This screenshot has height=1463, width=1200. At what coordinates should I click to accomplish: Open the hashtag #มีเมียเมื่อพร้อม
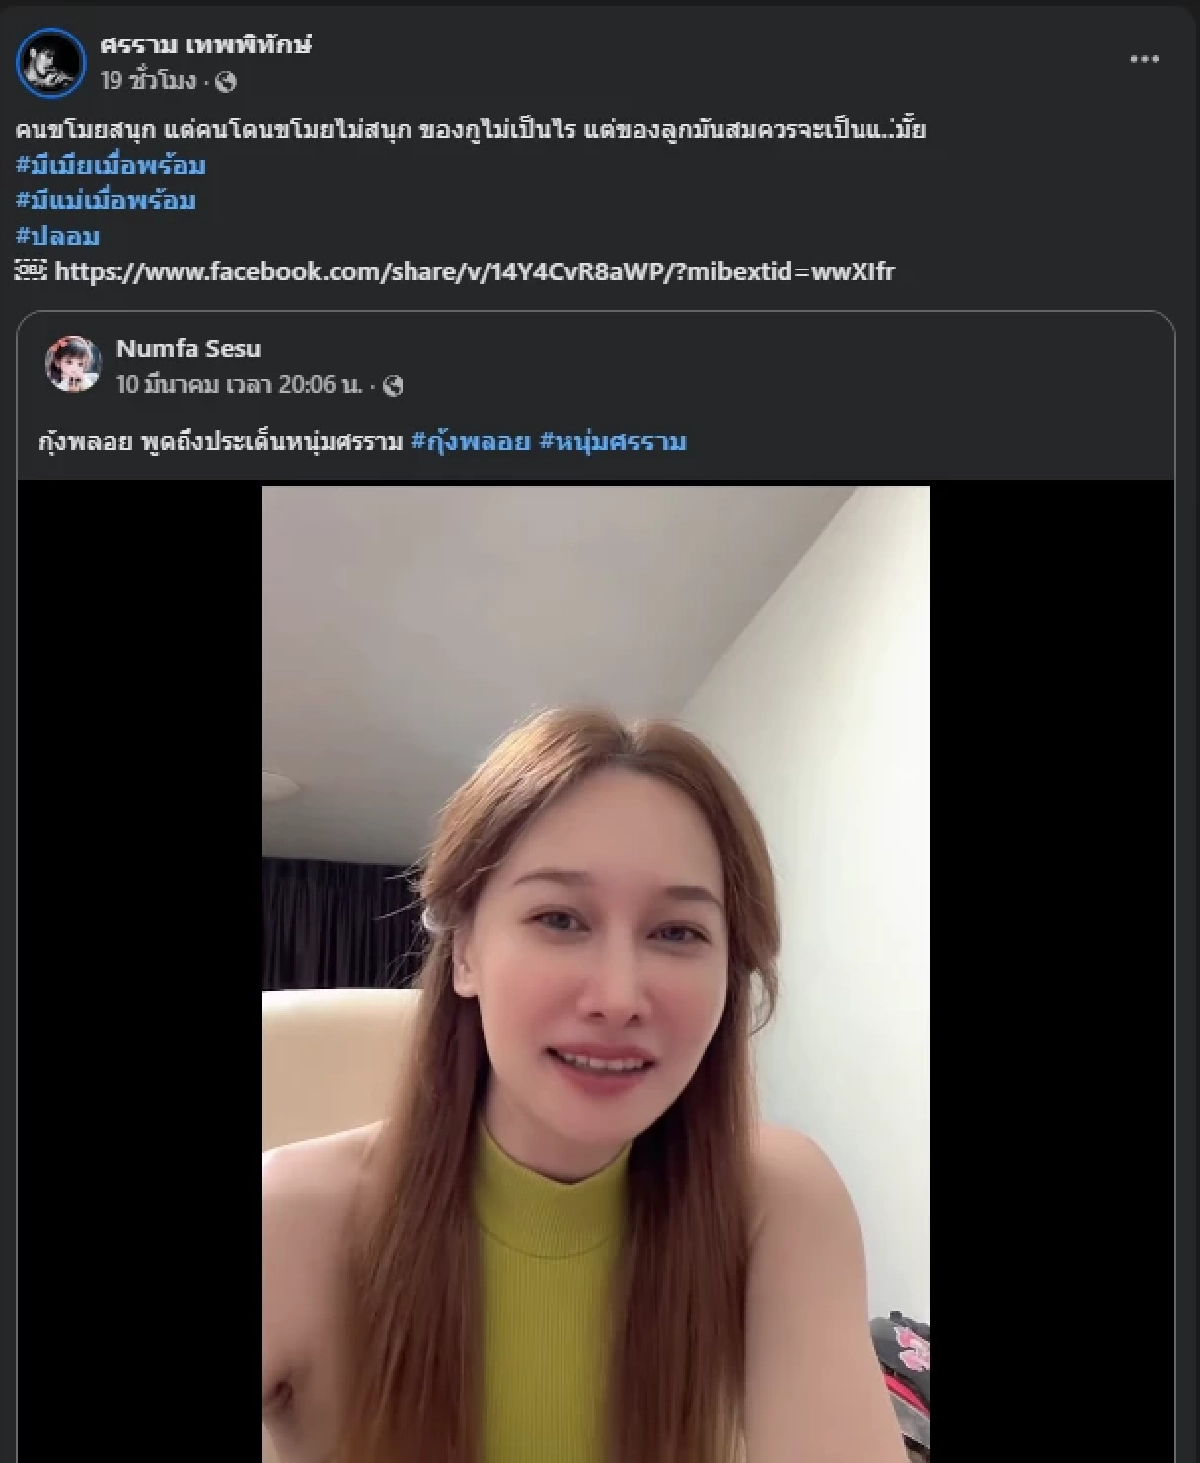tap(111, 165)
